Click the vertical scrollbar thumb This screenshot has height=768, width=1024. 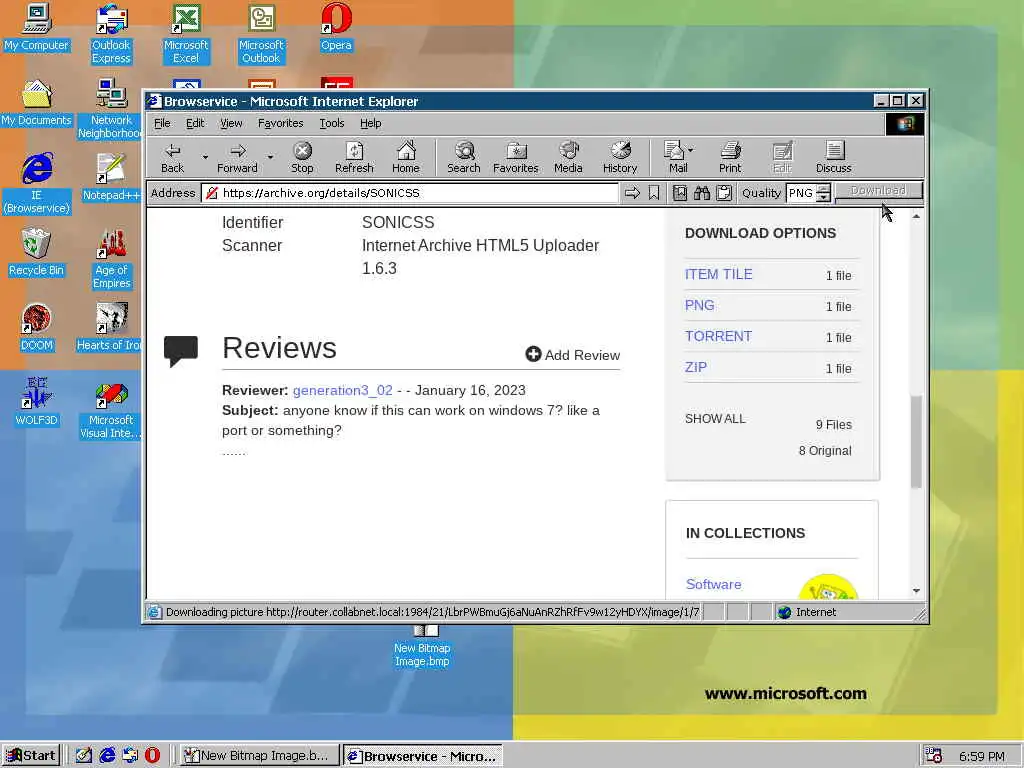[x=916, y=441]
